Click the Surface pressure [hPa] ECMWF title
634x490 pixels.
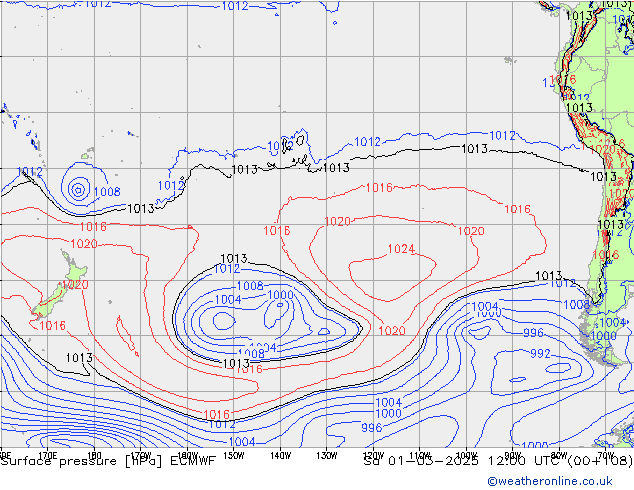coord(108,461)
